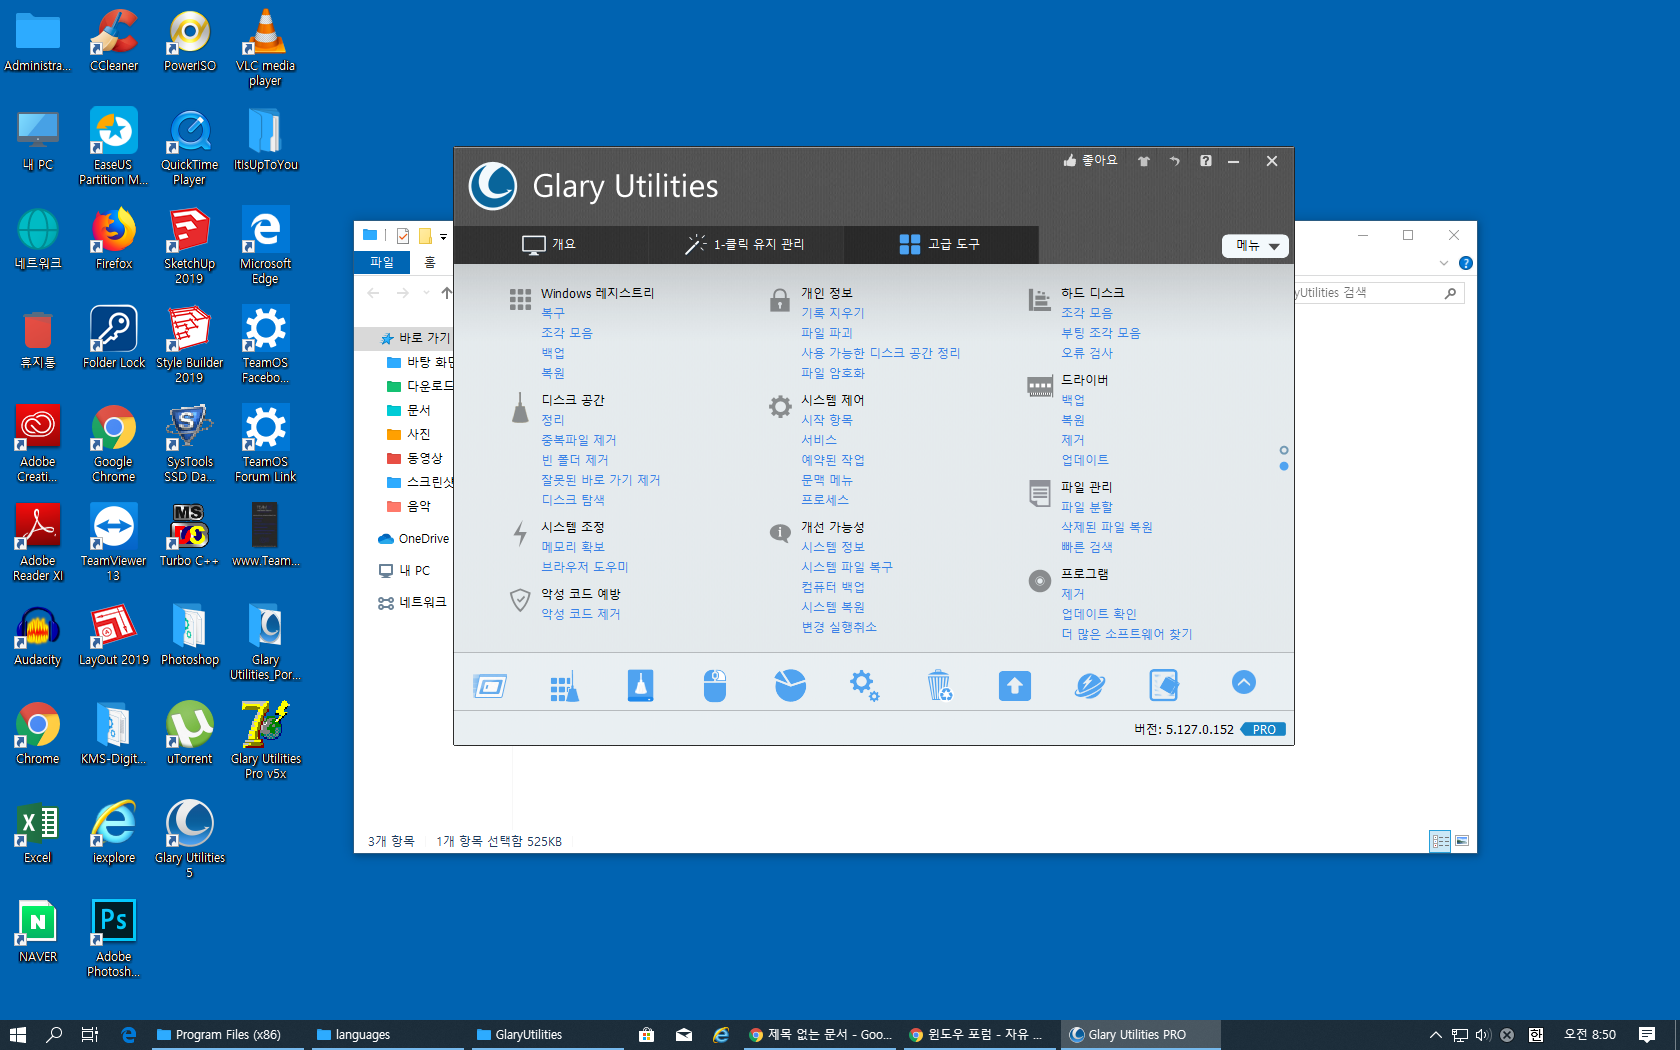Open 삭제된 파일 복원 link
1680x1050 pixels.
(x=1107, y=527)
